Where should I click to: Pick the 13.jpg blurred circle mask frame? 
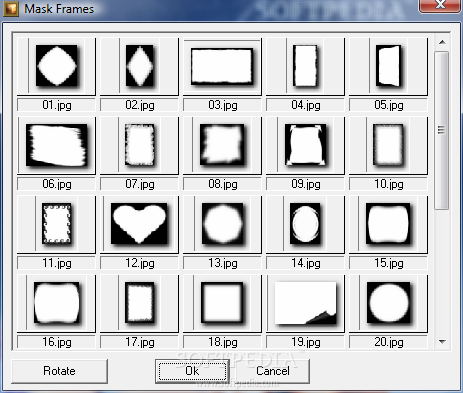click(222, 224)
